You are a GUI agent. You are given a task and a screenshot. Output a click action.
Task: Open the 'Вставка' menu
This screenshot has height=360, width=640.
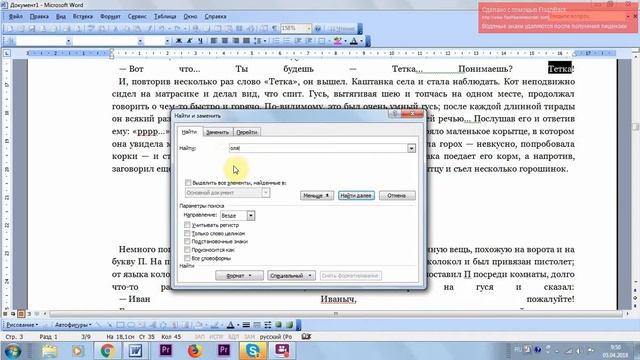[83, 17]
